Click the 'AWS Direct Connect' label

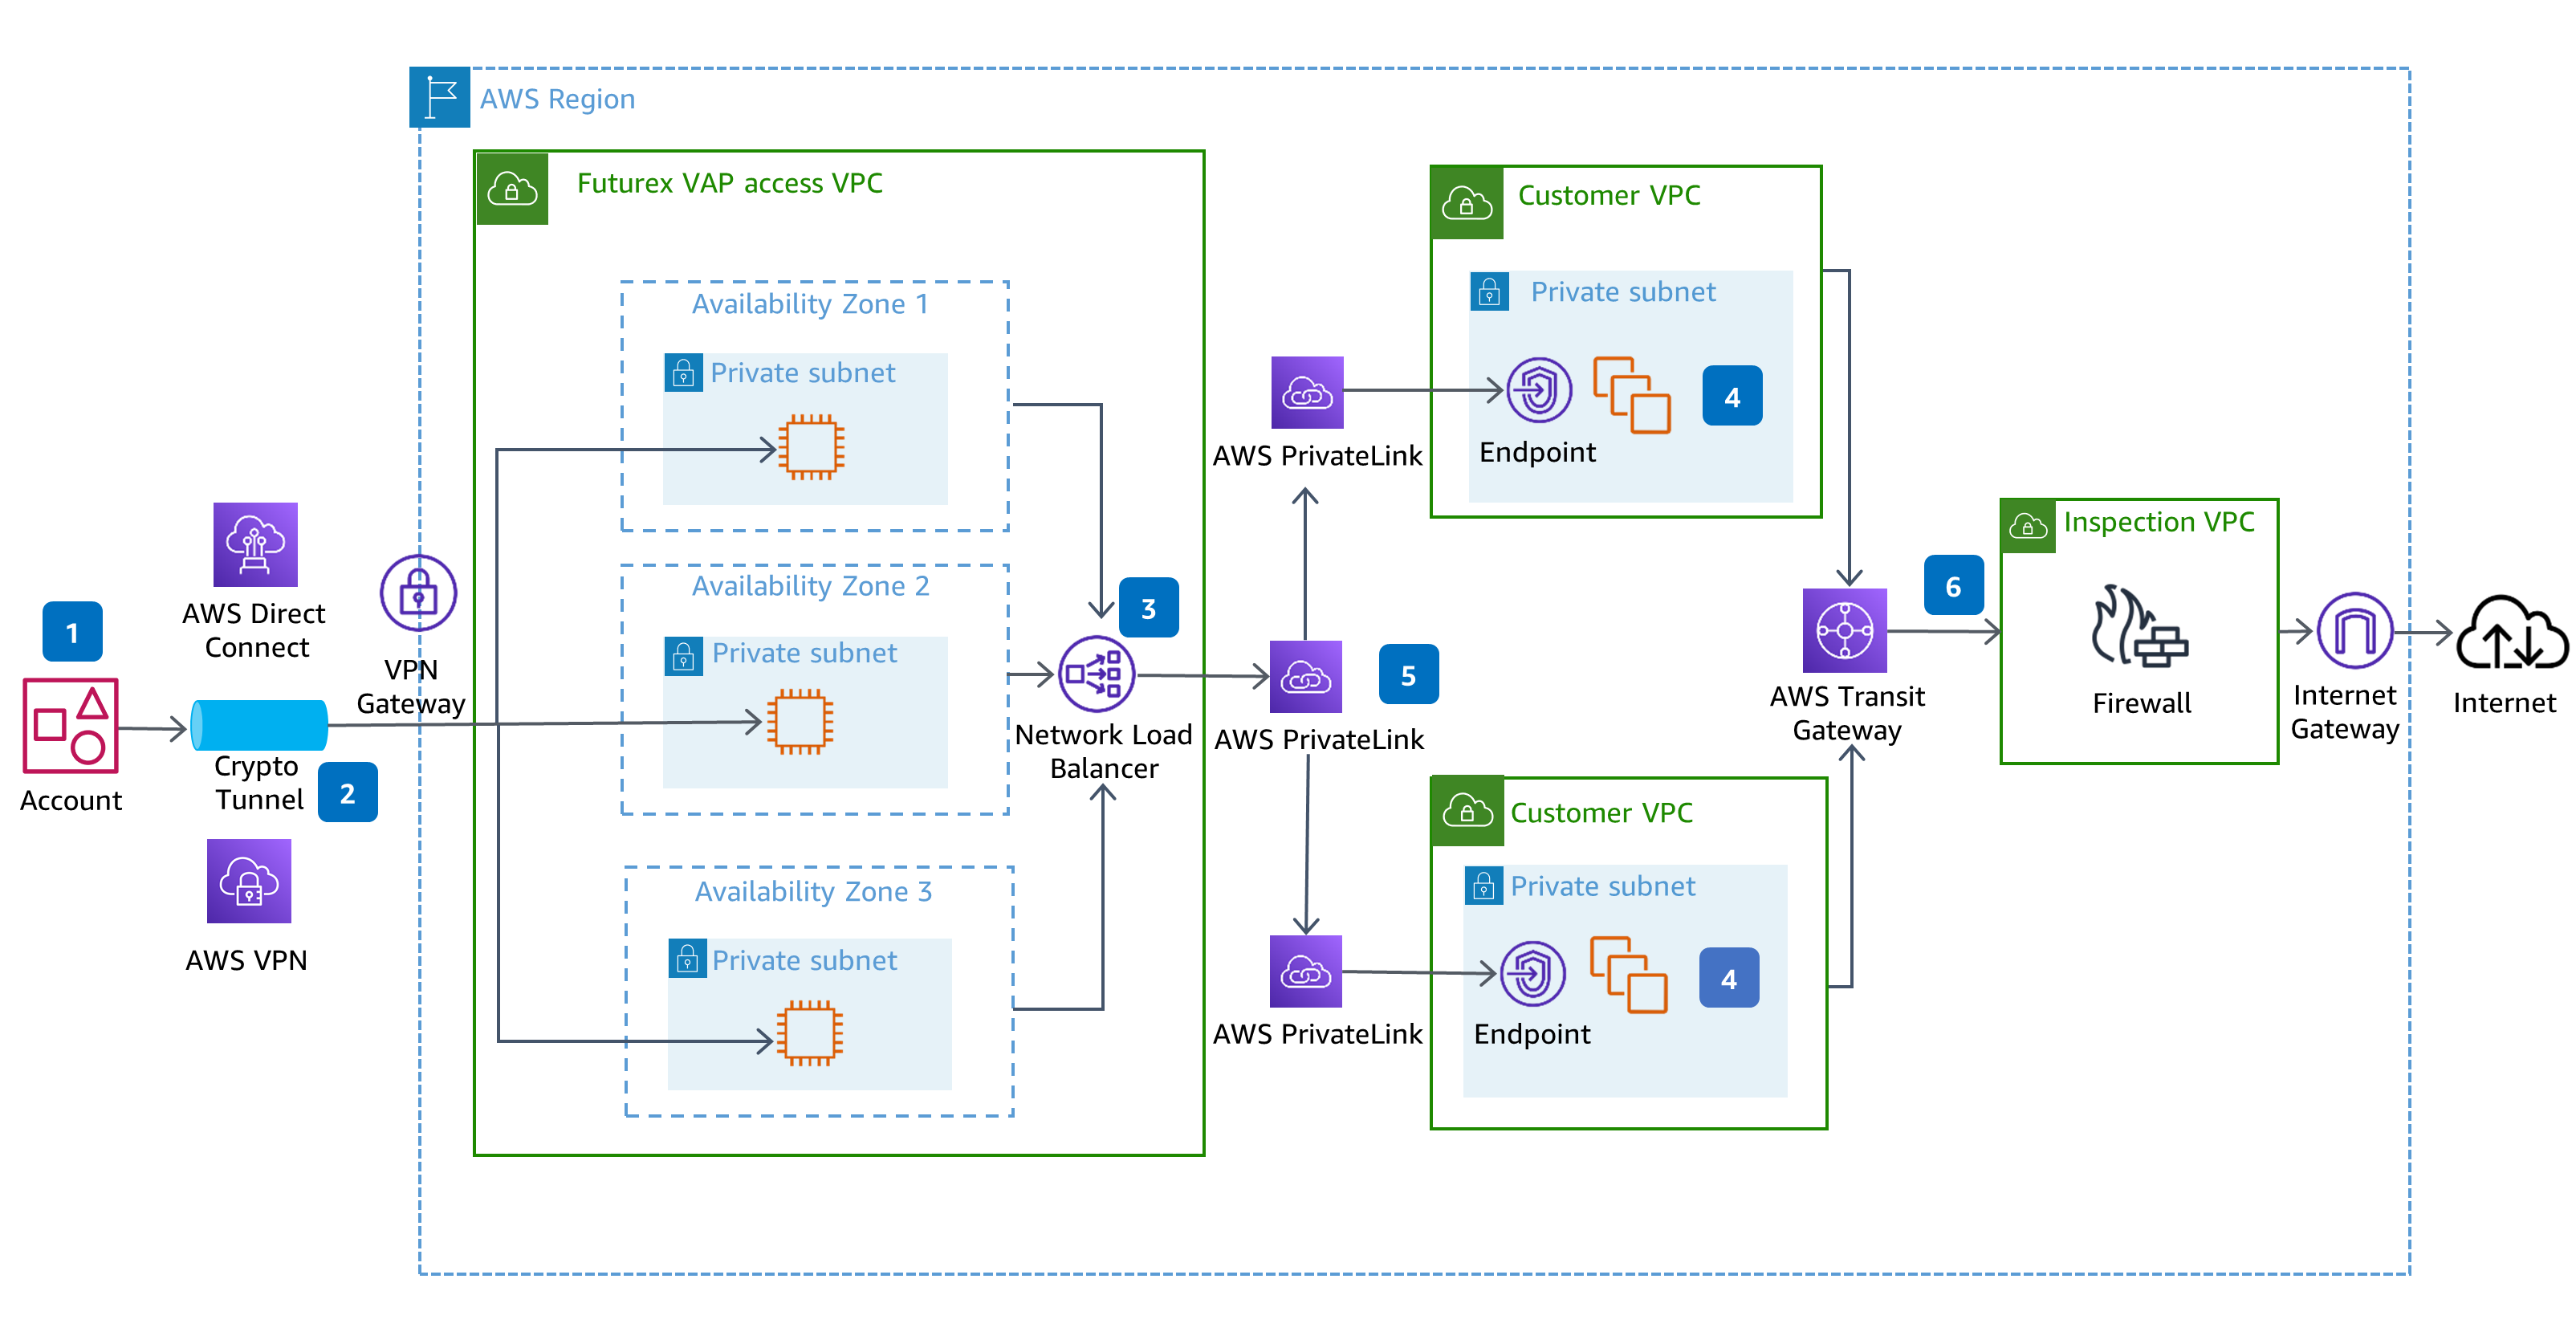[x=254, y=630]
